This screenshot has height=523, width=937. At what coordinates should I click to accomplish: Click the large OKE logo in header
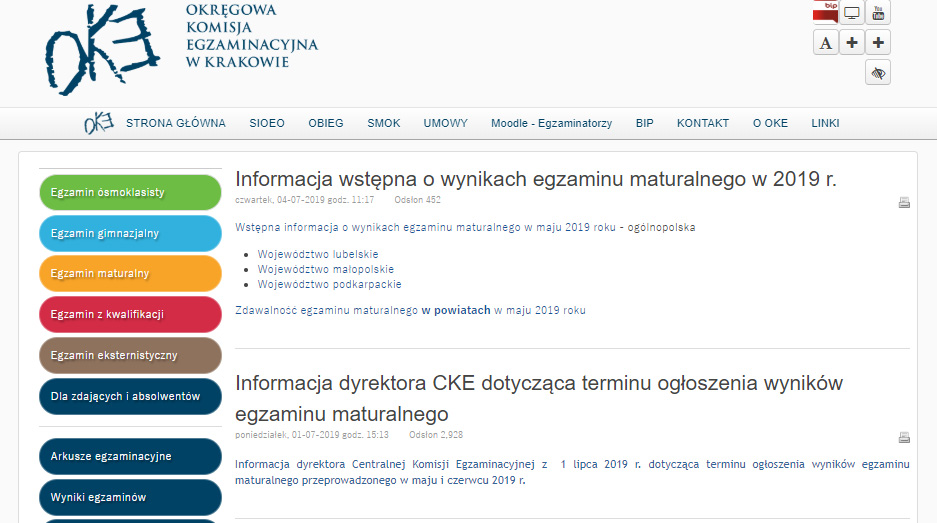pos(102,50)
